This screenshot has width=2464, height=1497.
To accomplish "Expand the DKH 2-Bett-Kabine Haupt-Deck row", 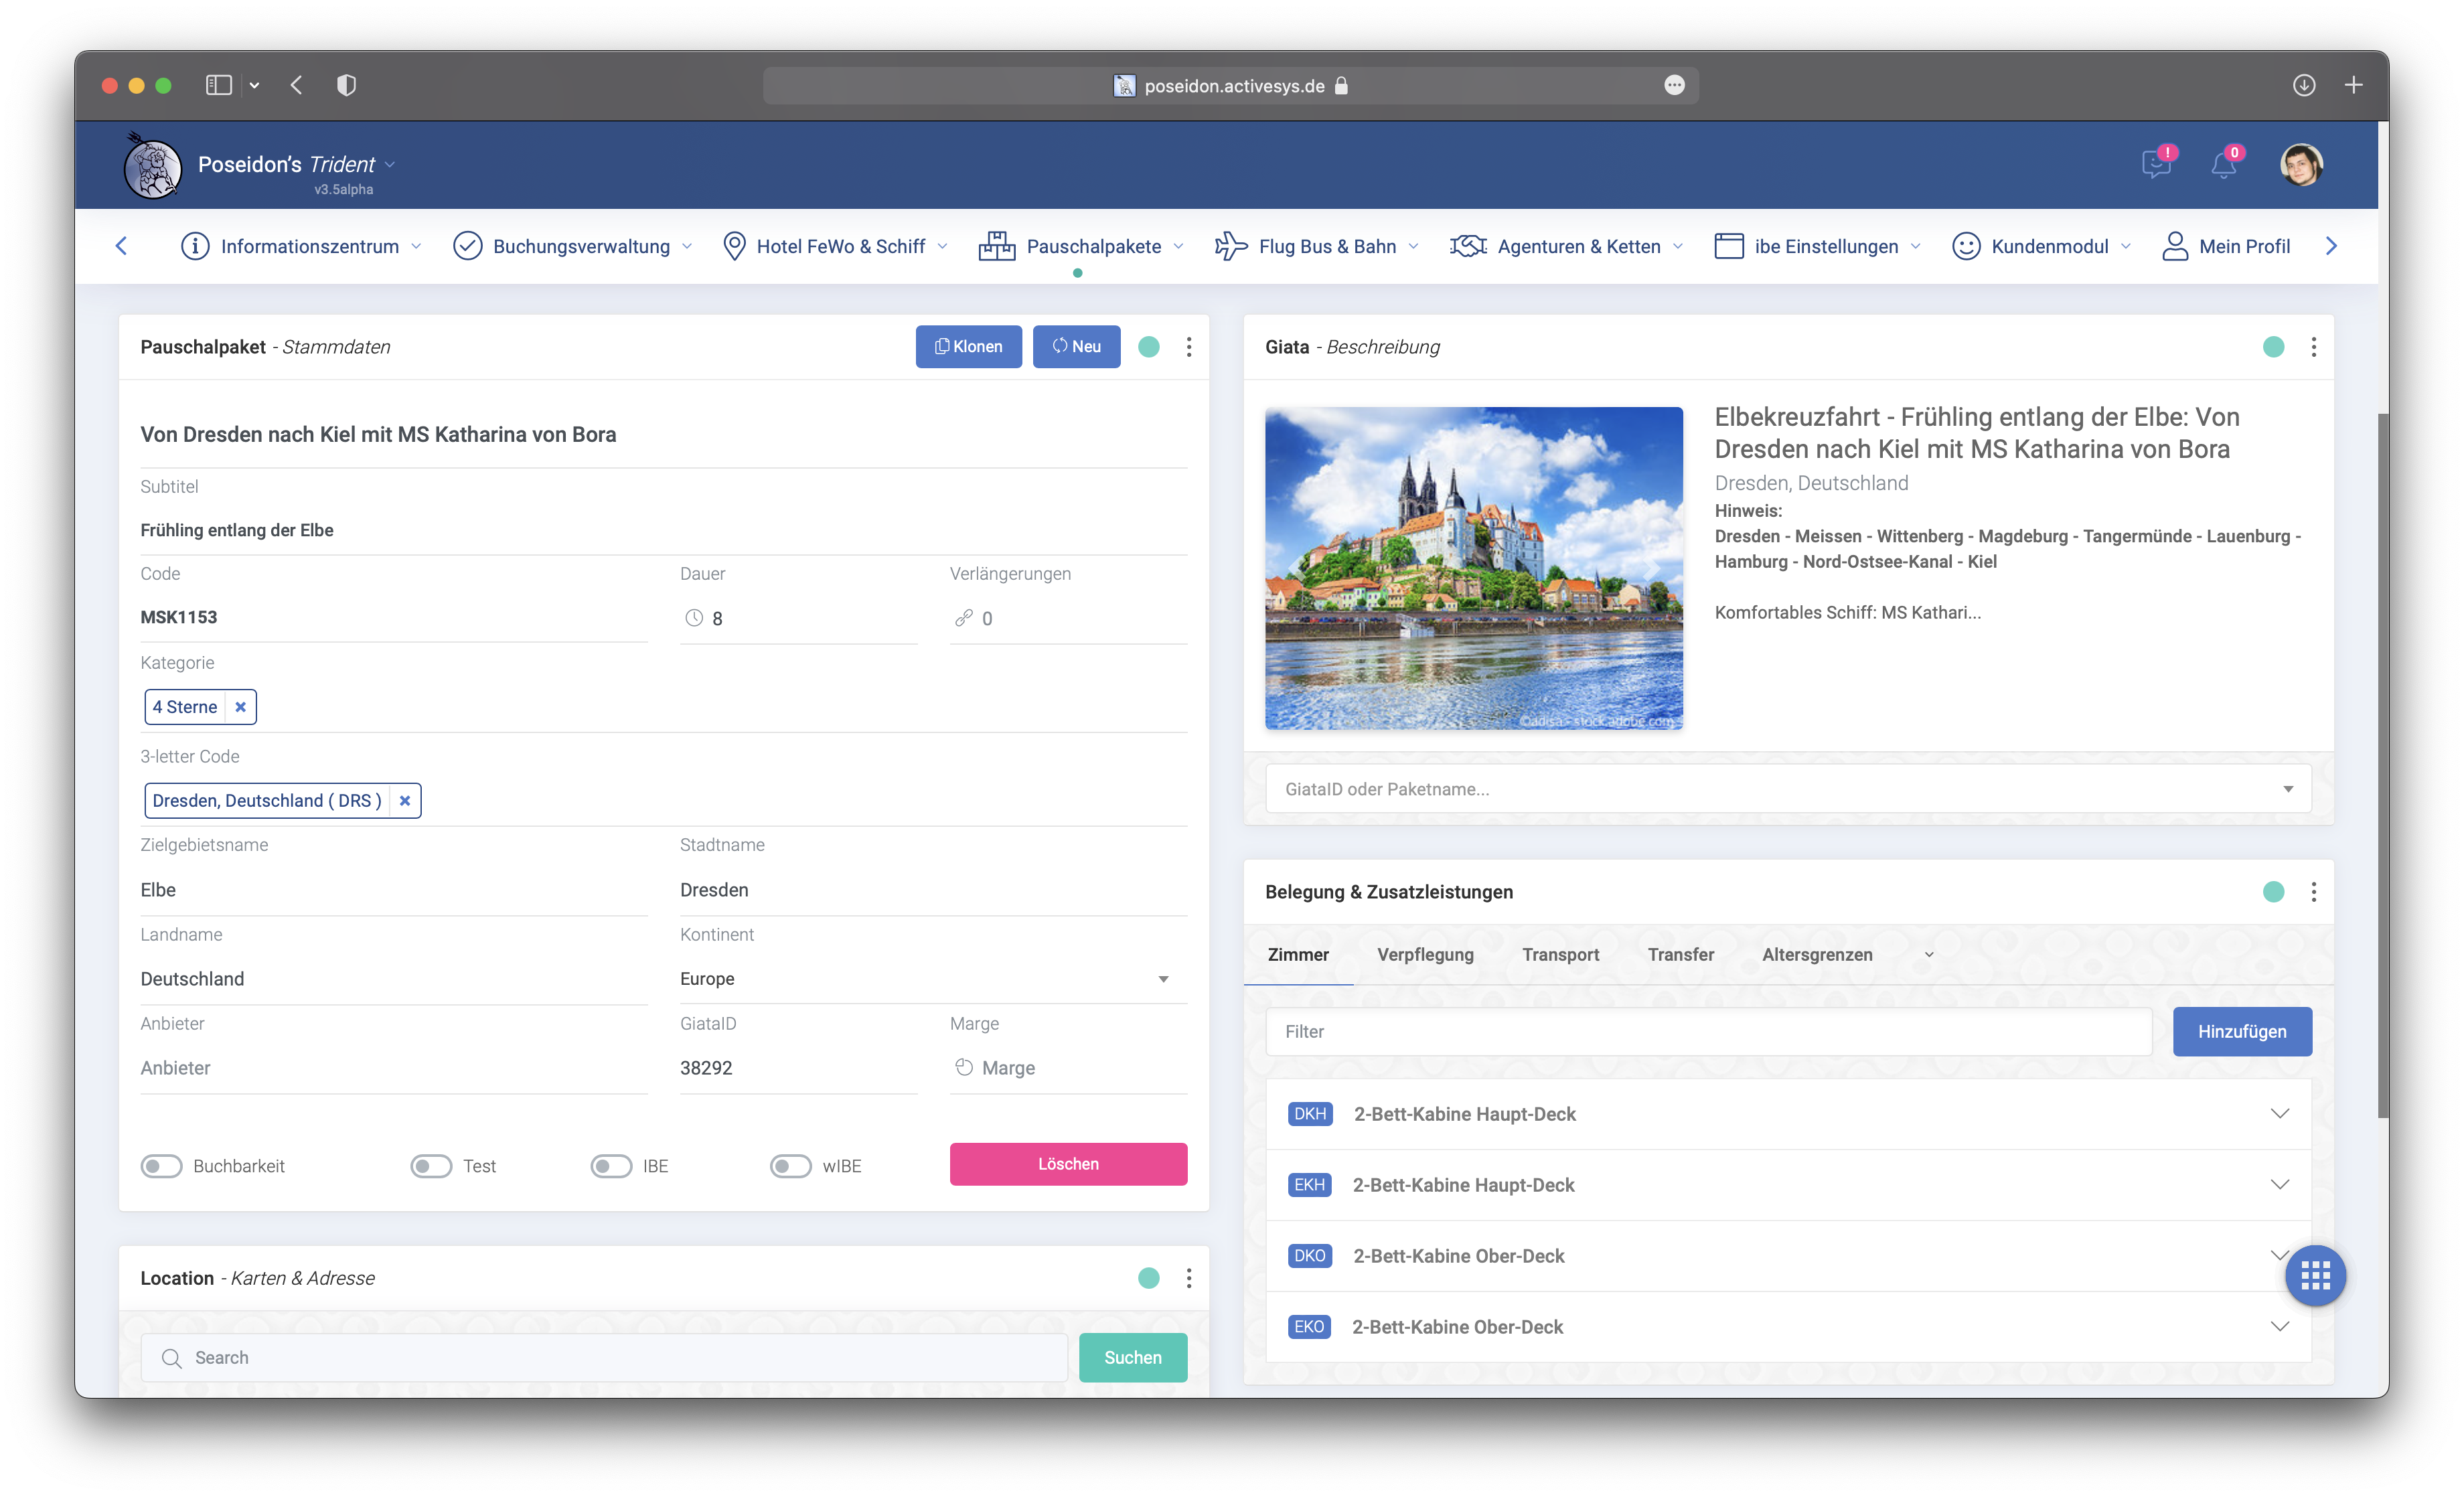I will coord(2279,1114).
